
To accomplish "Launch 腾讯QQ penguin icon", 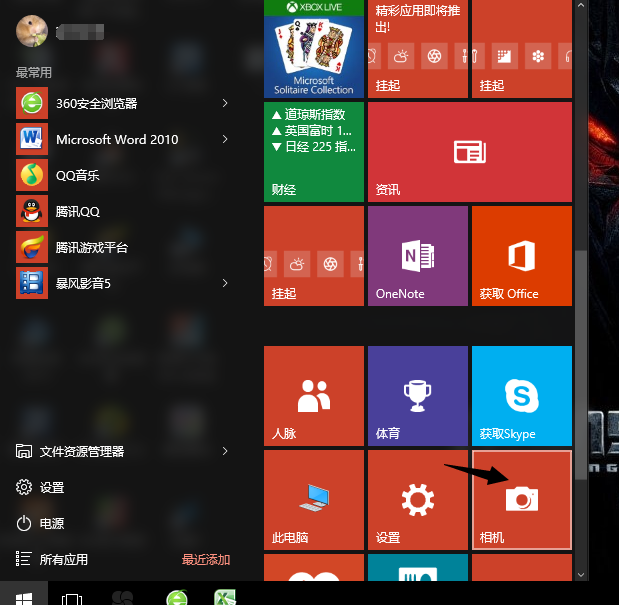I will click(32, 211).
